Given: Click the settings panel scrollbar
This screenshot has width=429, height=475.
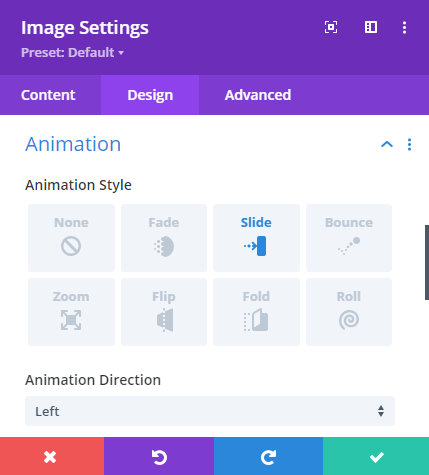Looking at the screenshot, I should (427, 262).
